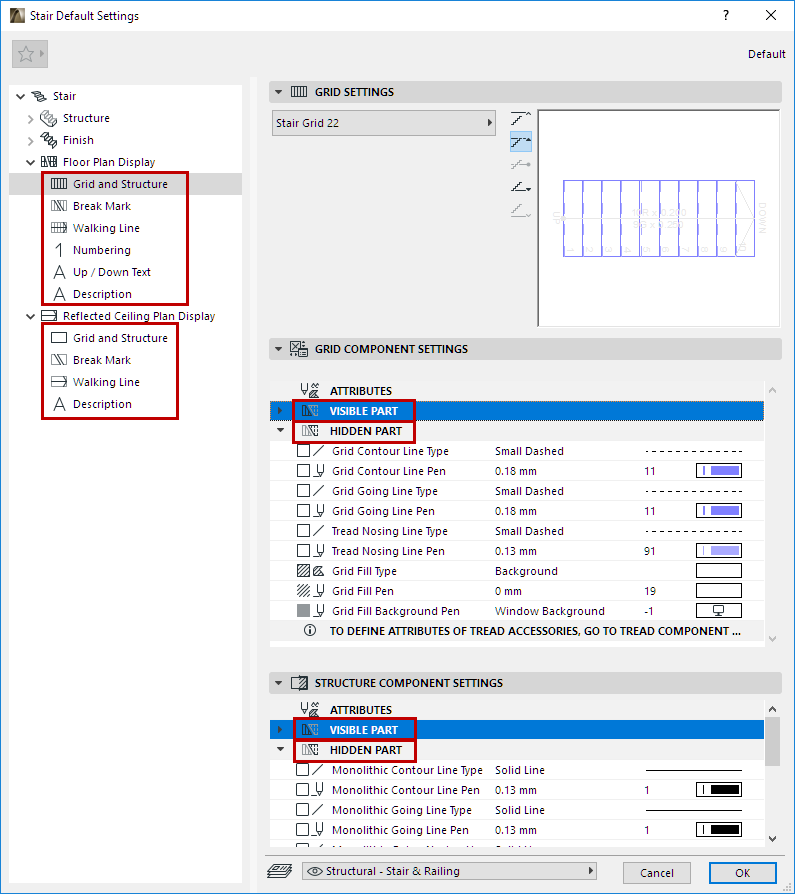Select Walking Line under Floor Plan Display
This screenshot has width=795, height=894.
[x=106, y=228]
